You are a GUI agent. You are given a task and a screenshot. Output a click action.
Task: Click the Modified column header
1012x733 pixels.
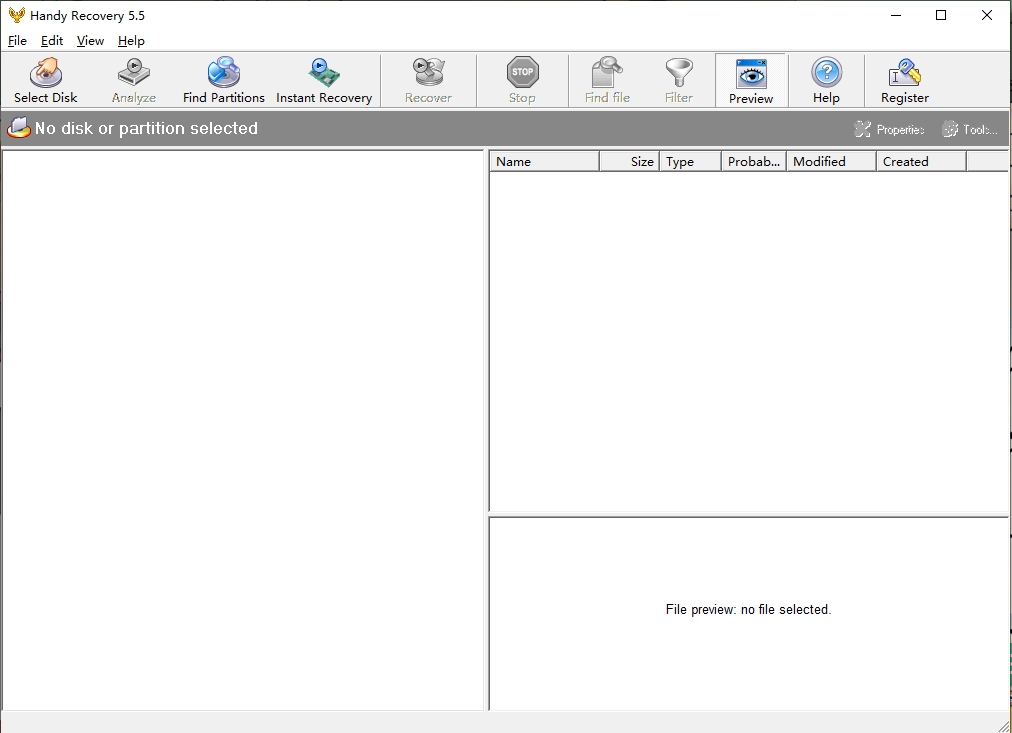point(830,161)
